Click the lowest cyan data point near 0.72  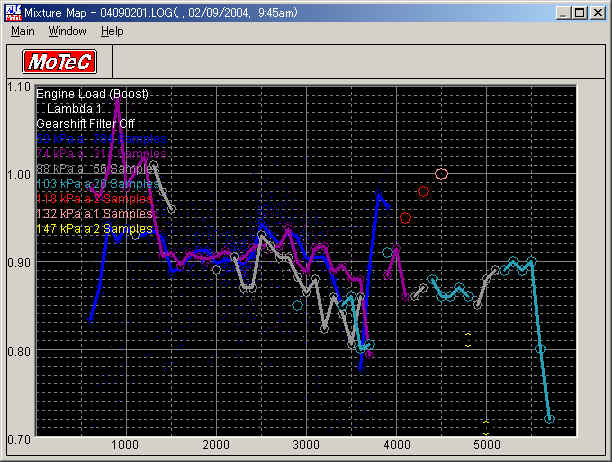point(549,419)
